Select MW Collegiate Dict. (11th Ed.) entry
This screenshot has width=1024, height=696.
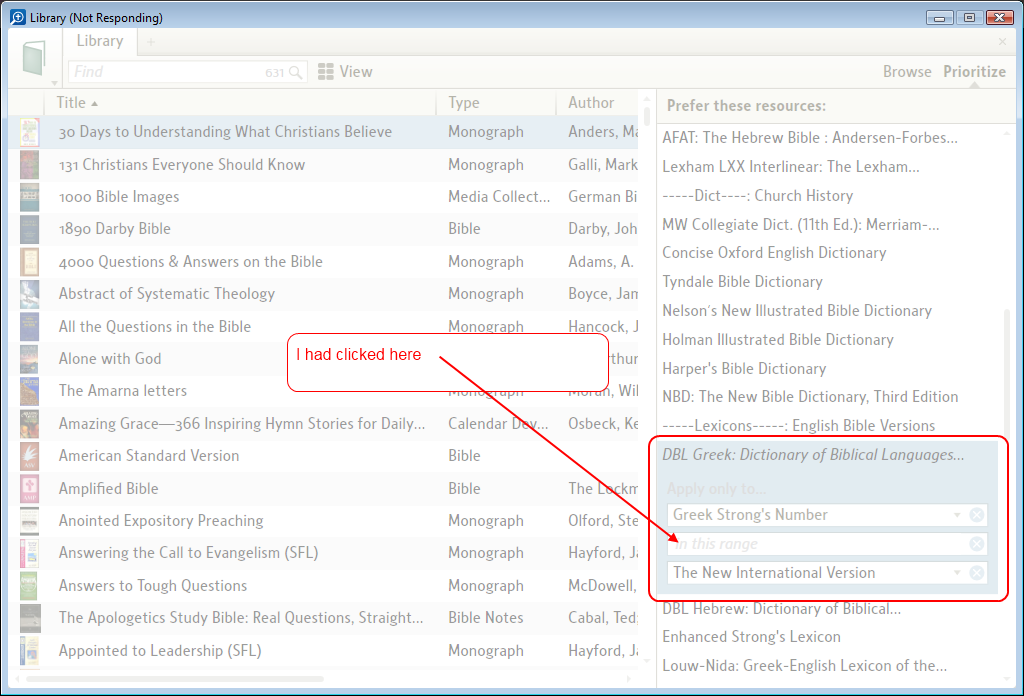[x=801, y=225]
